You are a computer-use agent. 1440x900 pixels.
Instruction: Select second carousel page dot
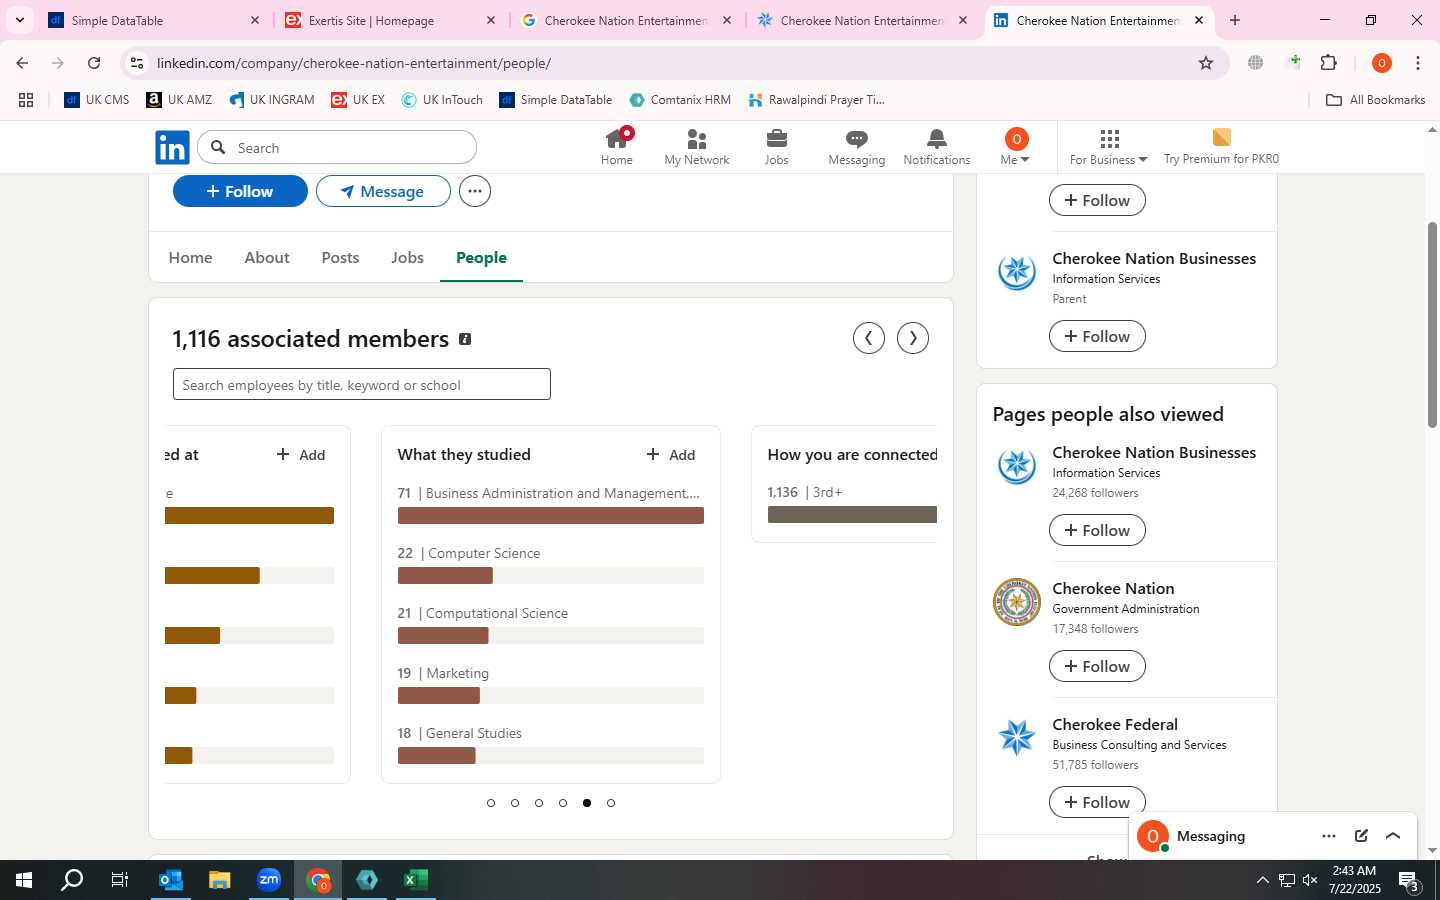coord(515,803)
